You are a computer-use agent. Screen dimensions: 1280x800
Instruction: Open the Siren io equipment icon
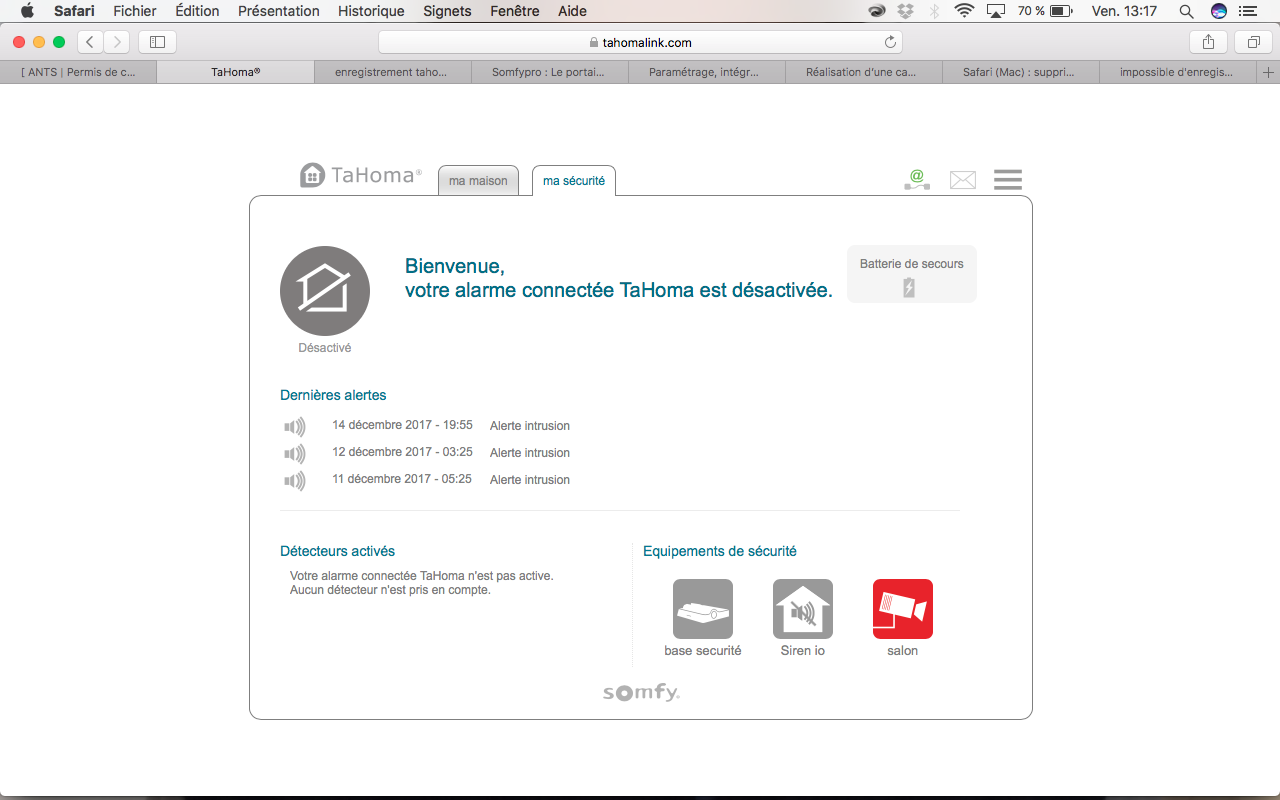pyautogui.click(x=803, y=609)
